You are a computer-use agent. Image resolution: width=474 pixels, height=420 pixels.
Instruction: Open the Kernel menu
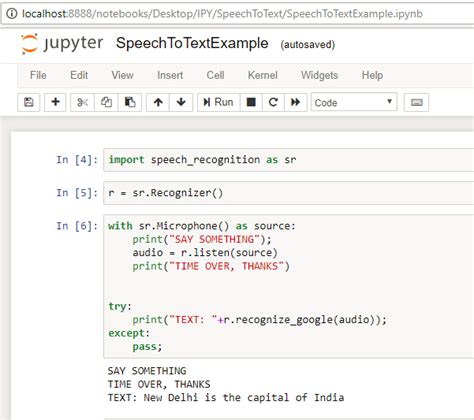click(x=263, y=75)
